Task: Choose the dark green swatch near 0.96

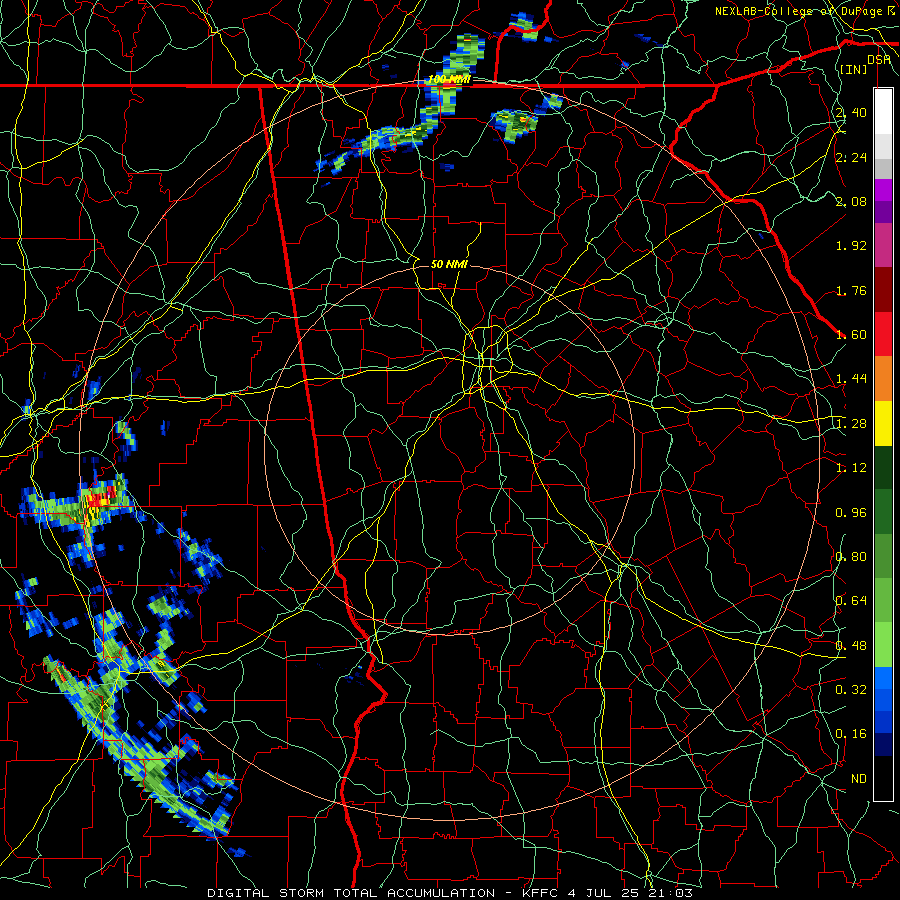Action: [x=883, y=512]
